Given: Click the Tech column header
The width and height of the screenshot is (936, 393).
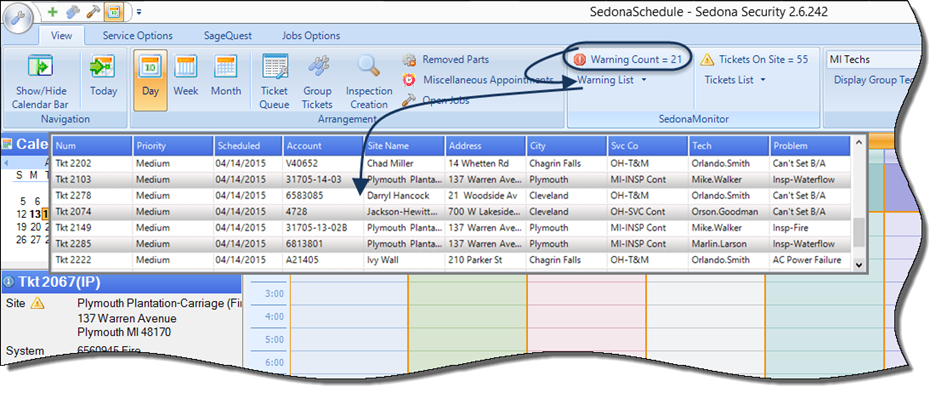Looking at the screenshot, I should coord(728,146).
